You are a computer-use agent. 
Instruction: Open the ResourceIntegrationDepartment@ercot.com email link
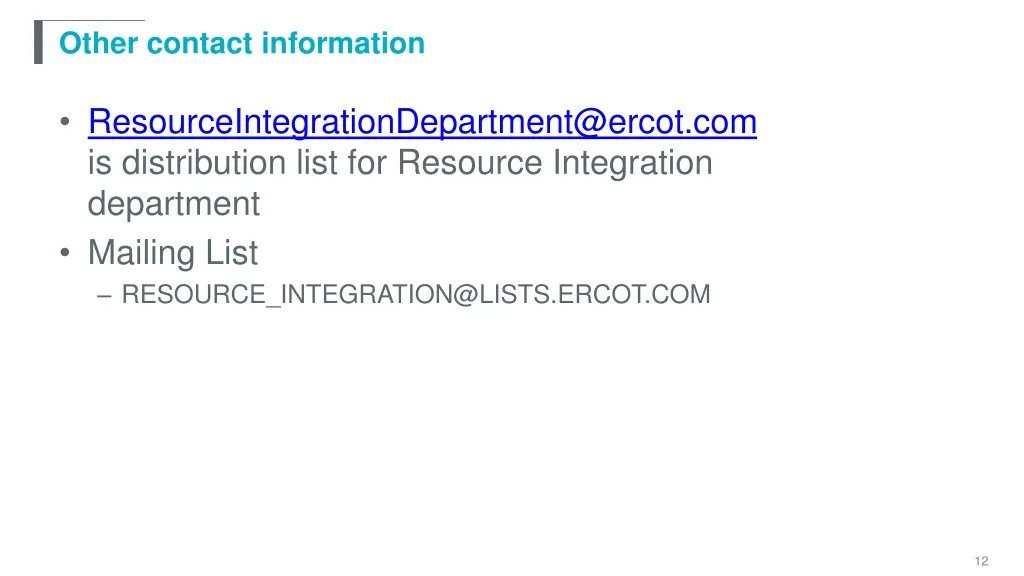(421, 122)
